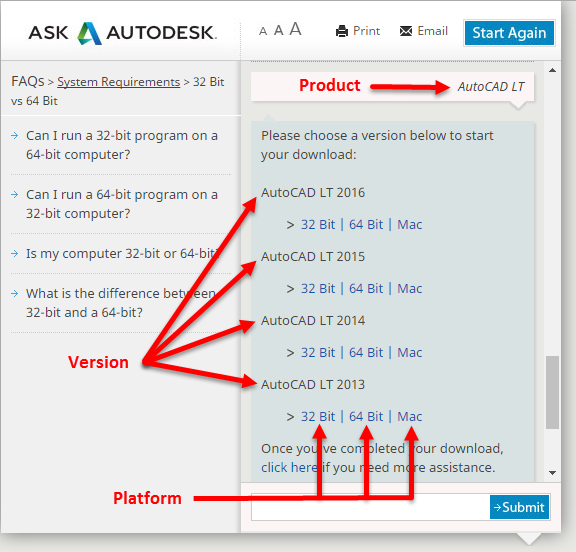This screenshot has width=576, height=552.
Task: Download AutoCAD LT 2014 64 Bit
Action: 366,352
